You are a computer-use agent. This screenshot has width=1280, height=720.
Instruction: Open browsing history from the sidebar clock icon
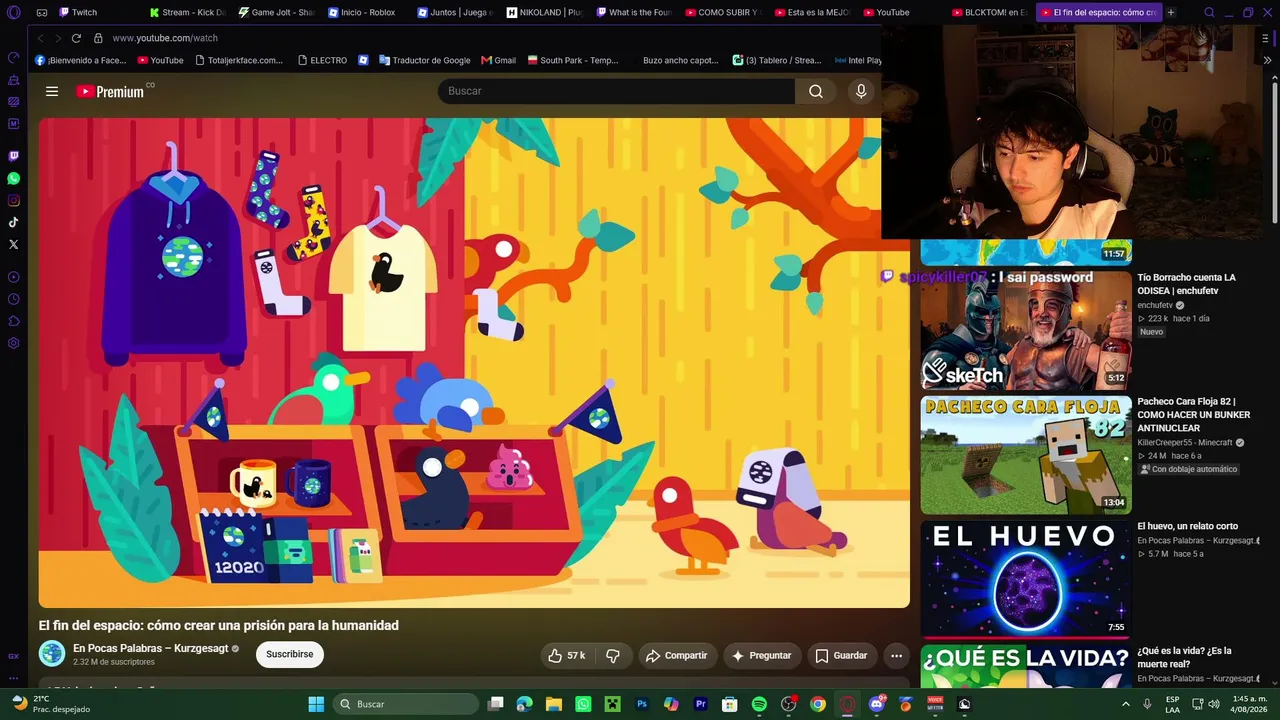[13, 299]
